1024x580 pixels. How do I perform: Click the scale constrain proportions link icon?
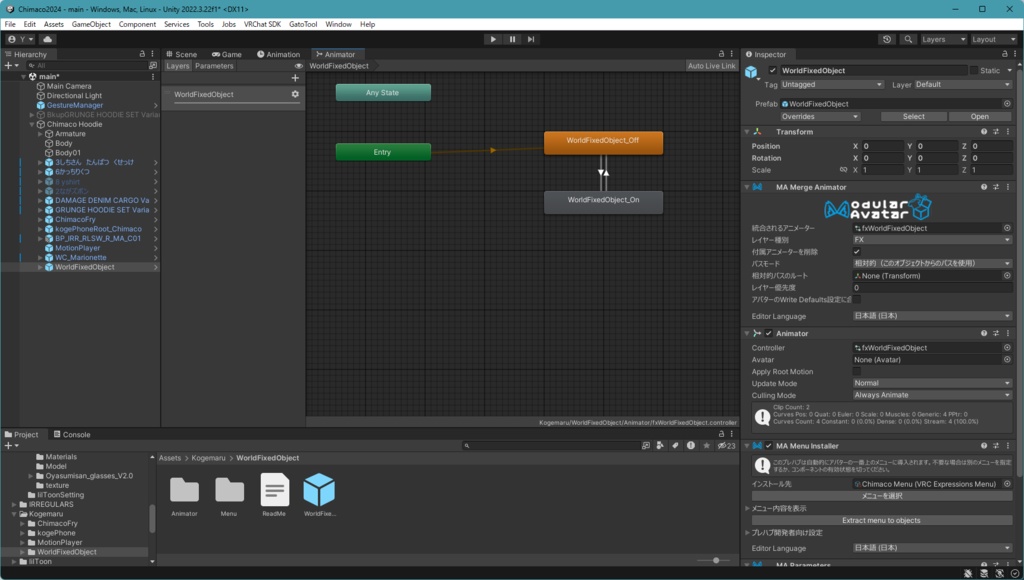click(x=843, y=170)
